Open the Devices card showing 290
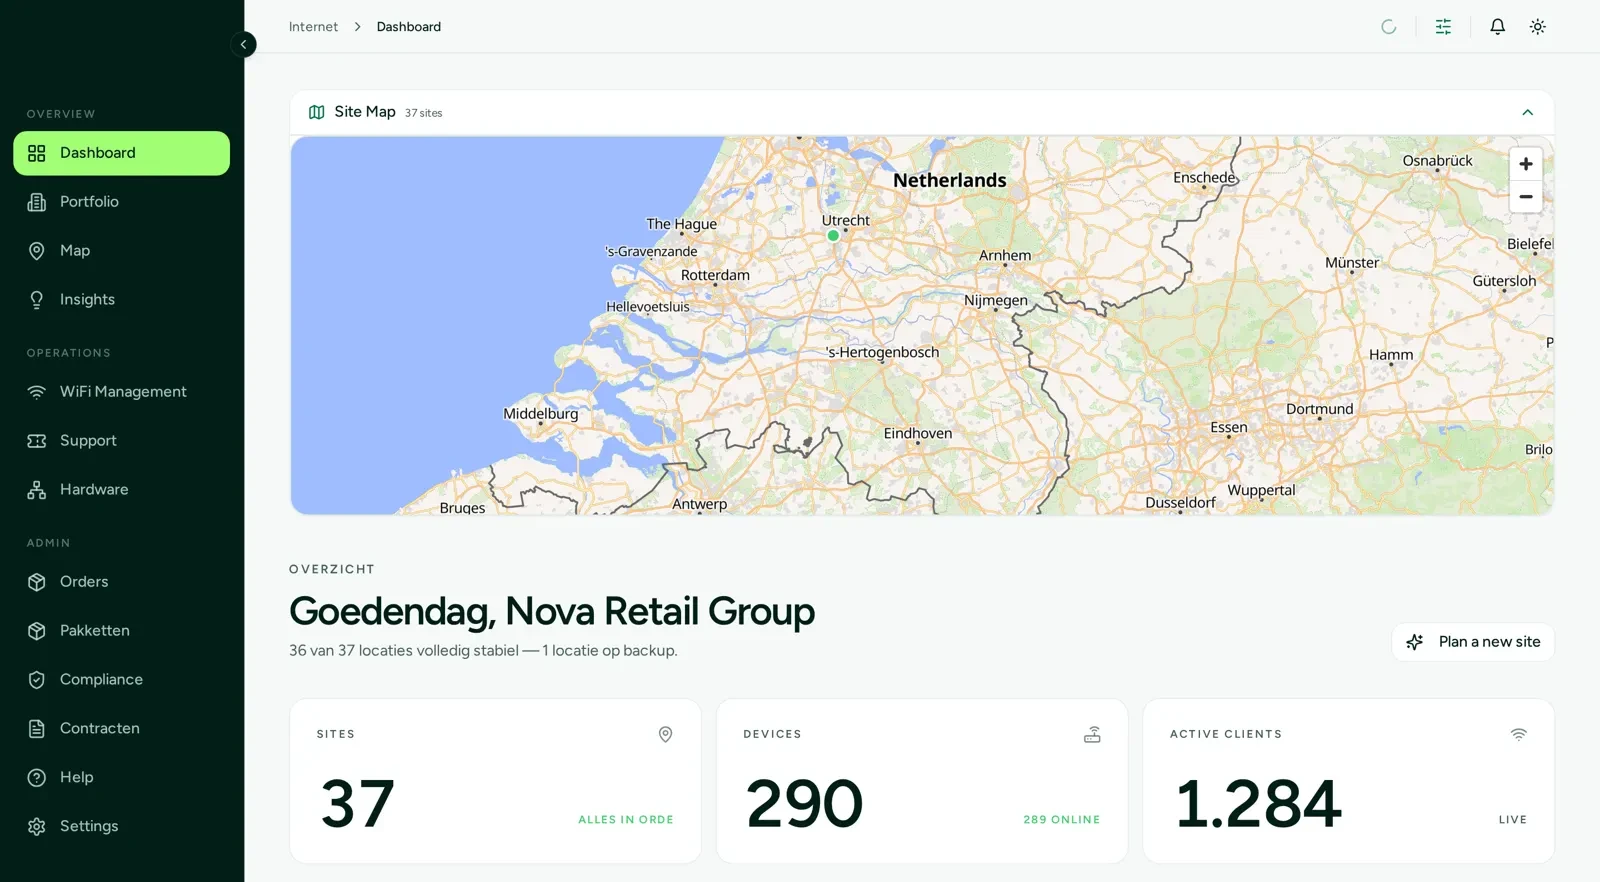1600x882 pixels. pos(922,781)
